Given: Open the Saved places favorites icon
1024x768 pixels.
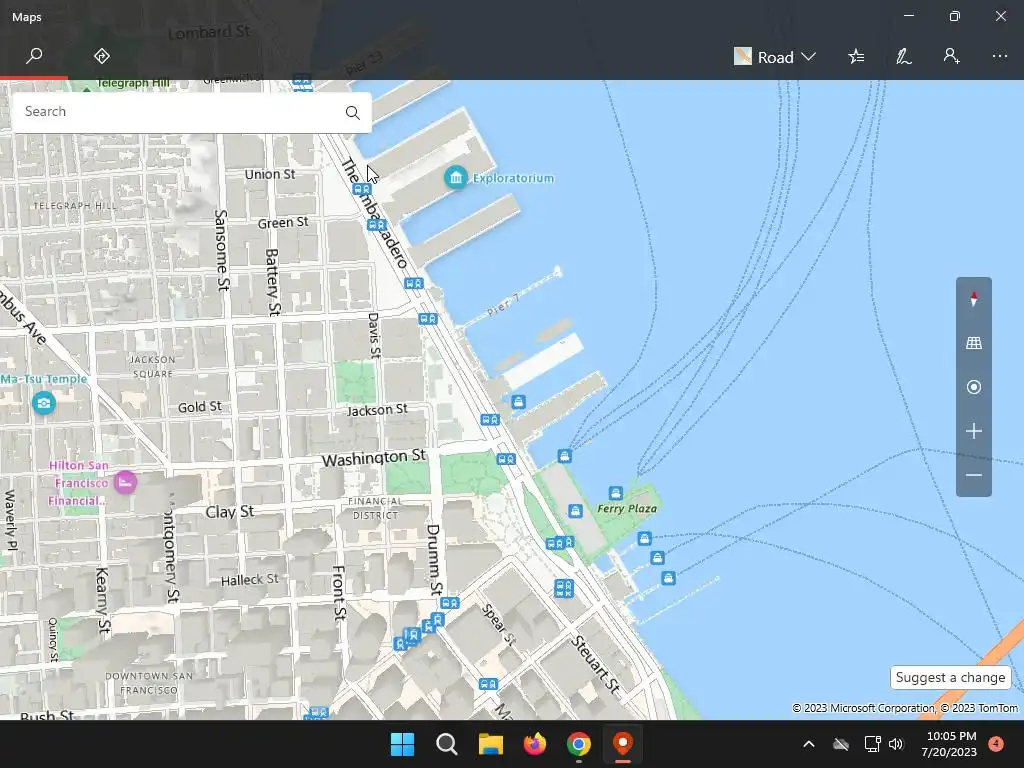Looking at the screenshot, I should 856,57.
